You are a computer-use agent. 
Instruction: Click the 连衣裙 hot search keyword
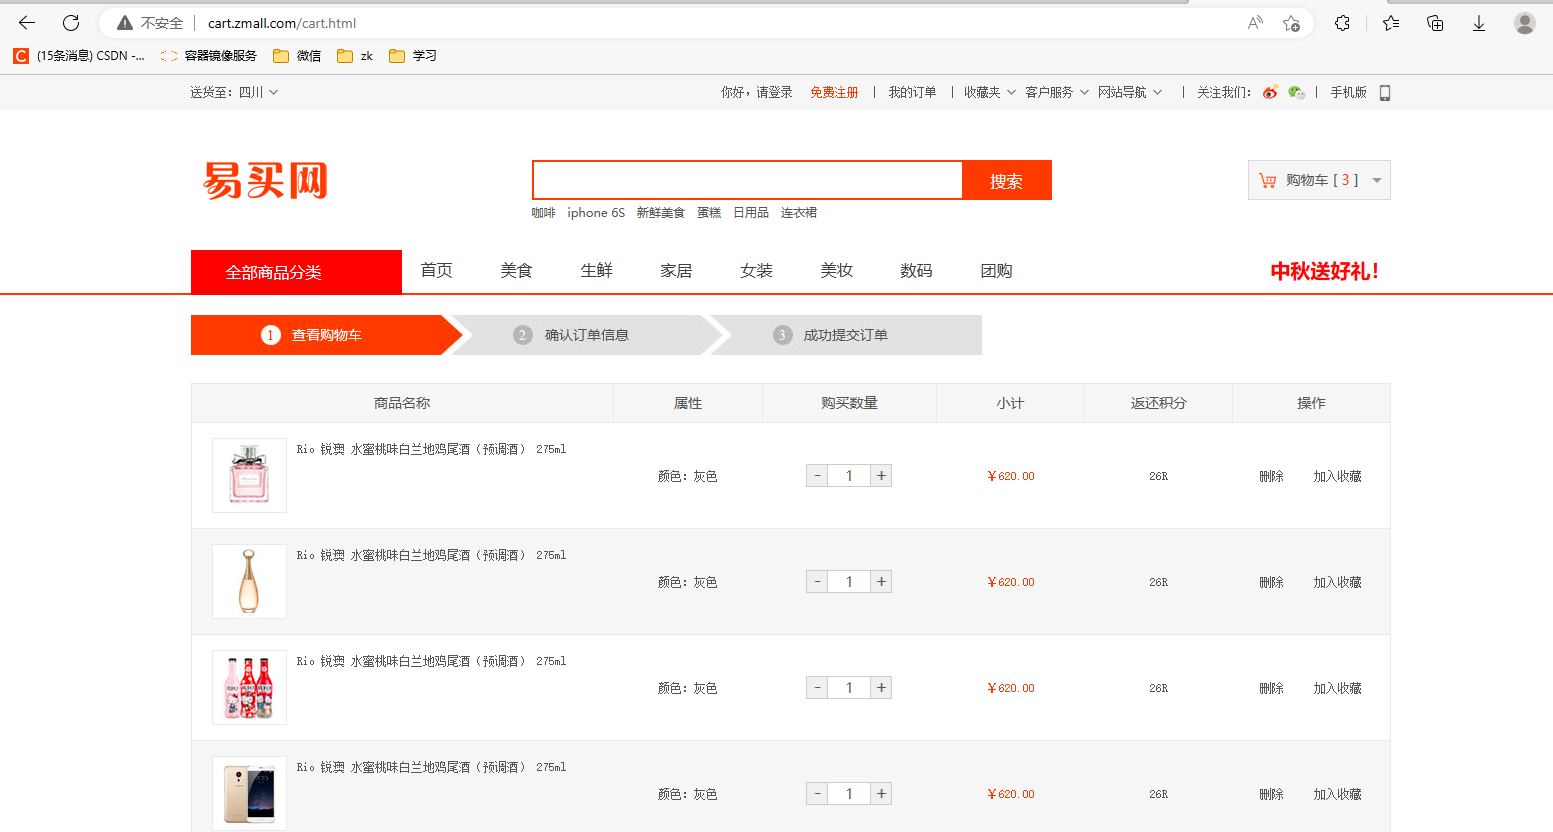tap(799, 213)
